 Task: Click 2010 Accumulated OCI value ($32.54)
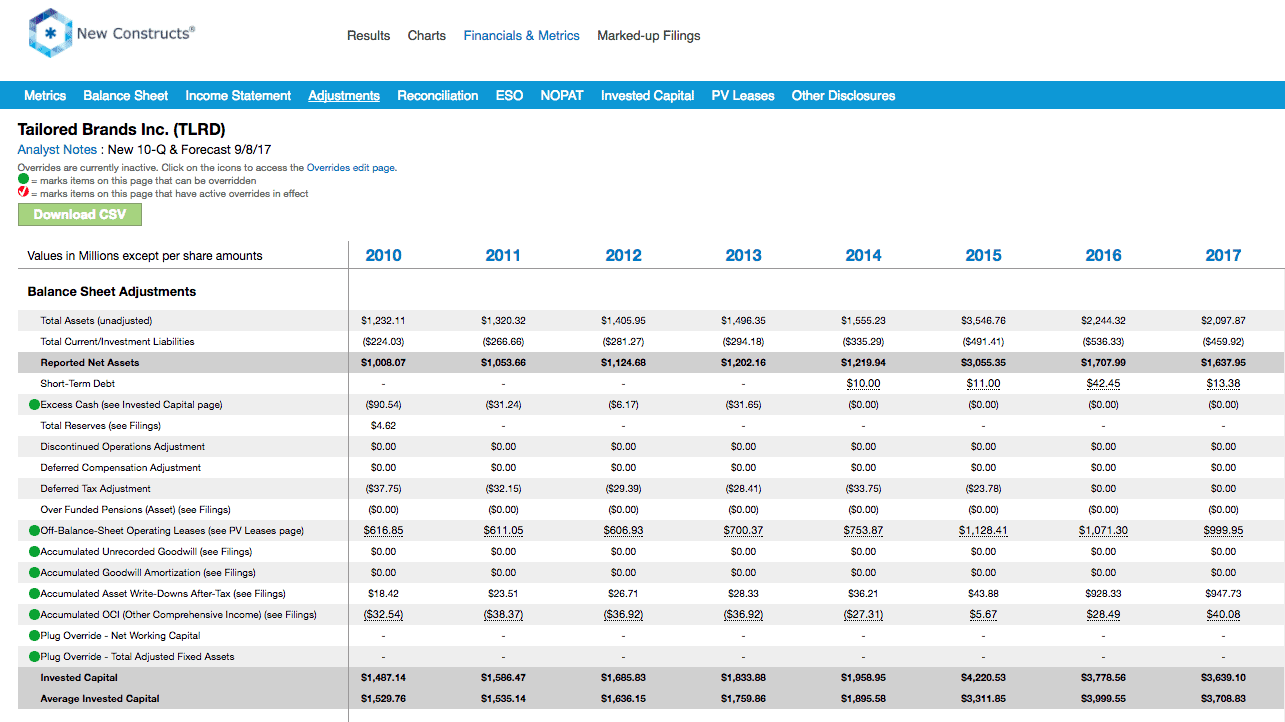(383, 615)
